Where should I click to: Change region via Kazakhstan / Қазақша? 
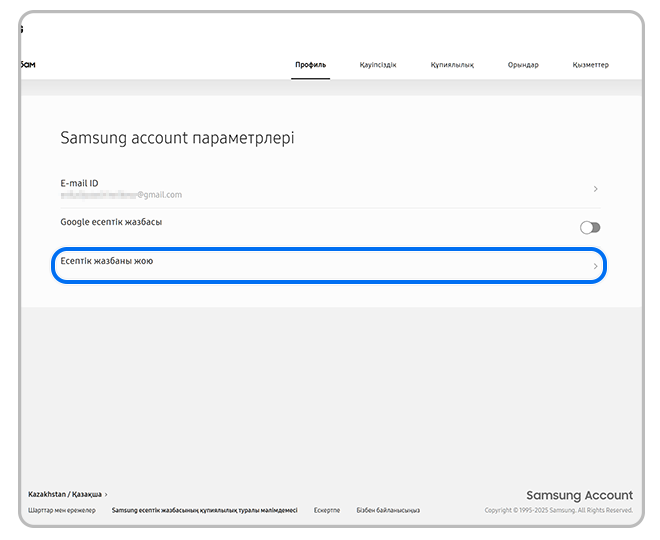click(67, 494)
